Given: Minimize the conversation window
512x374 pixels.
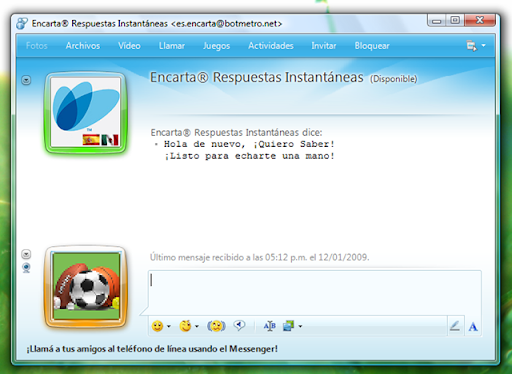Looking at the screenshot, I should pyautogui.click(x=437, y=21).
